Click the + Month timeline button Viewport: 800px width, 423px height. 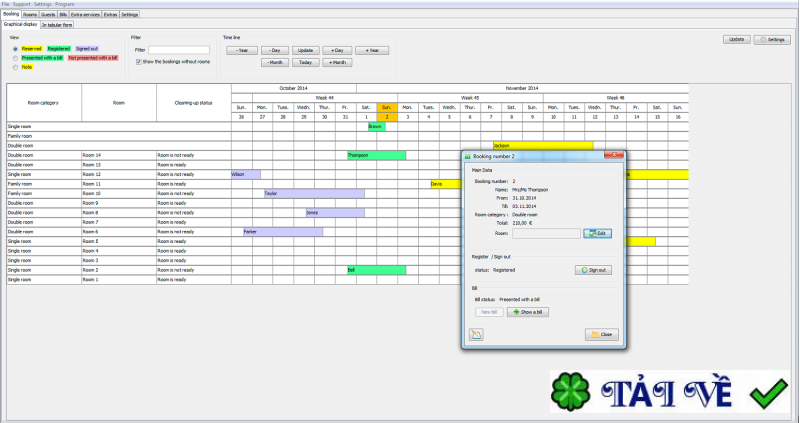[x=337, y=62]
